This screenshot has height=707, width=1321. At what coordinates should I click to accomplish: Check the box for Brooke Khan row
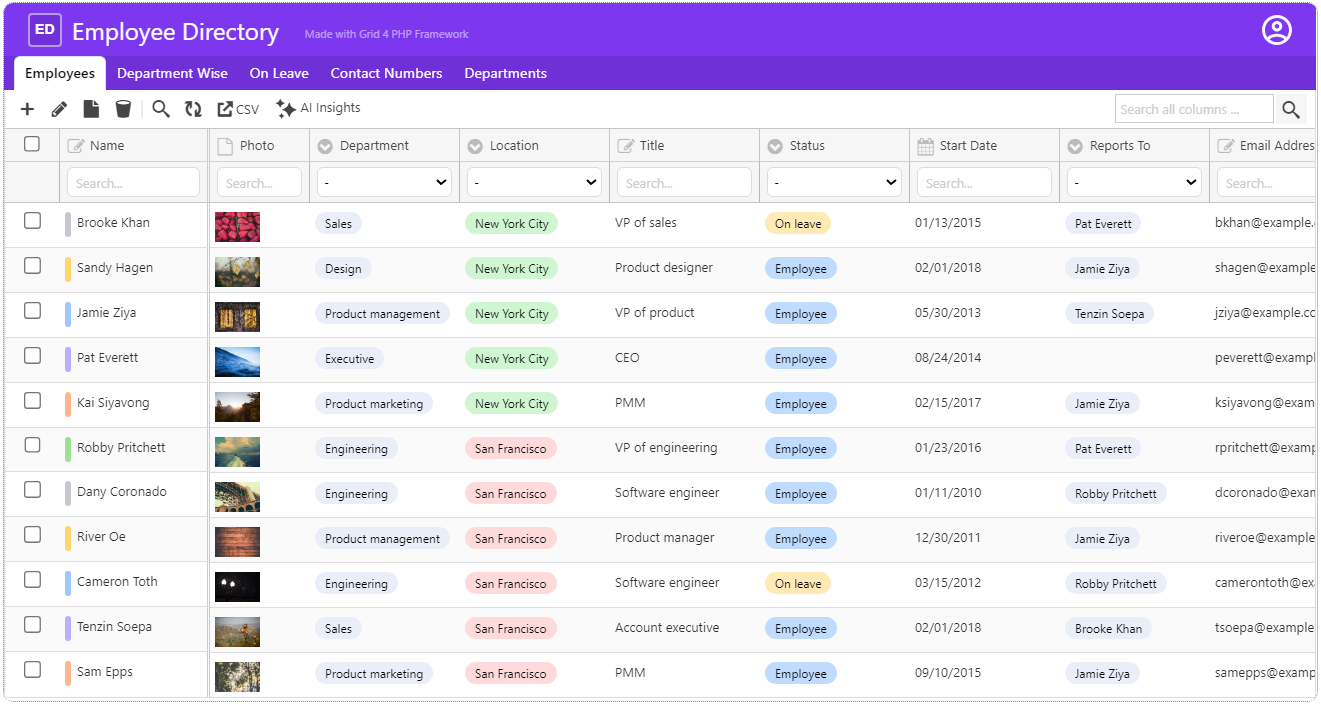[32, 221]
